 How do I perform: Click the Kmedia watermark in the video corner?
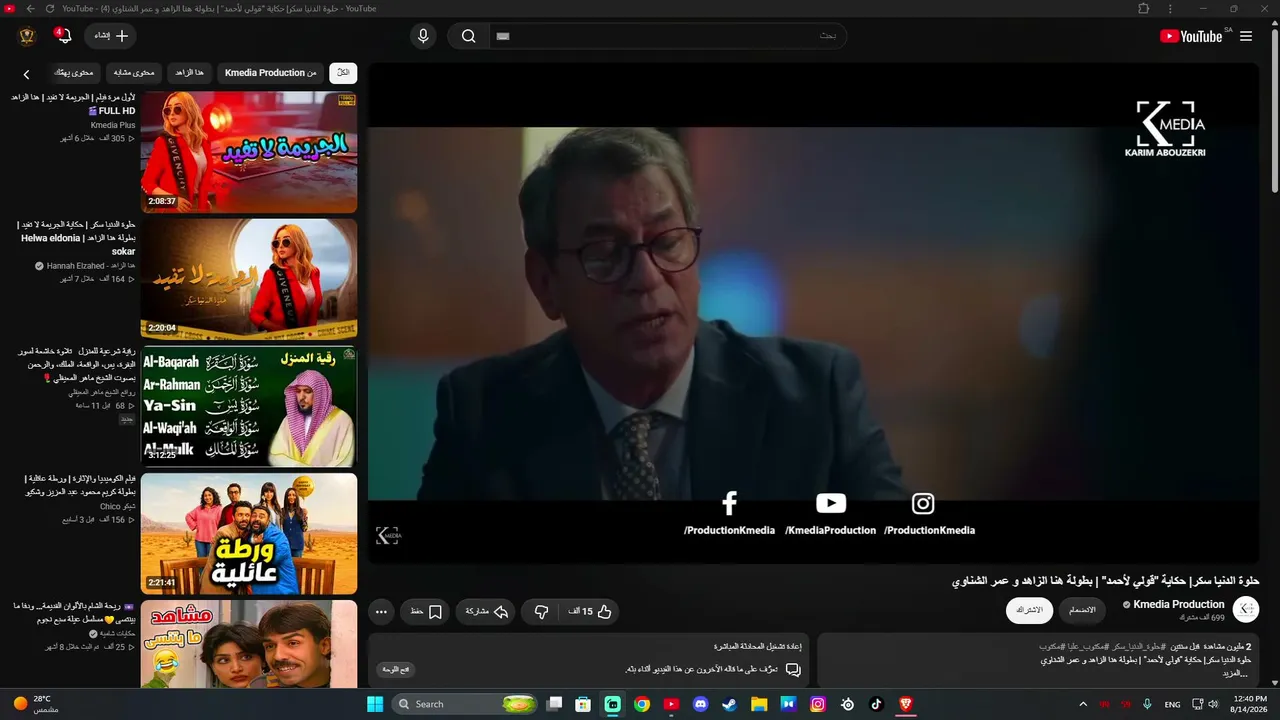click(388, 535)
